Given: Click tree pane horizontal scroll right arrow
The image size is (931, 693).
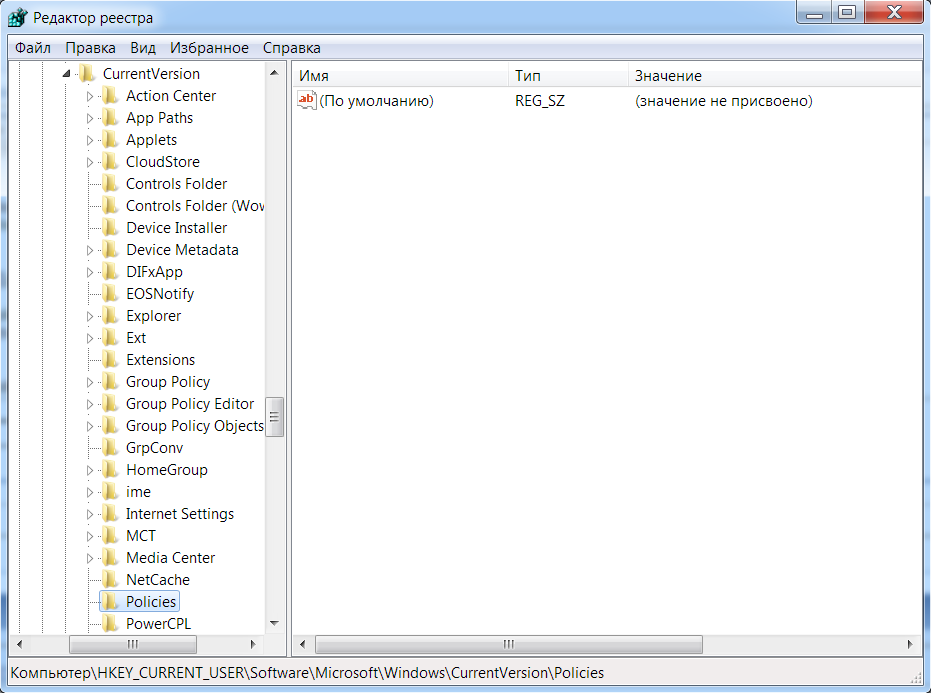Looking at the screenshot, I should 254,644.
